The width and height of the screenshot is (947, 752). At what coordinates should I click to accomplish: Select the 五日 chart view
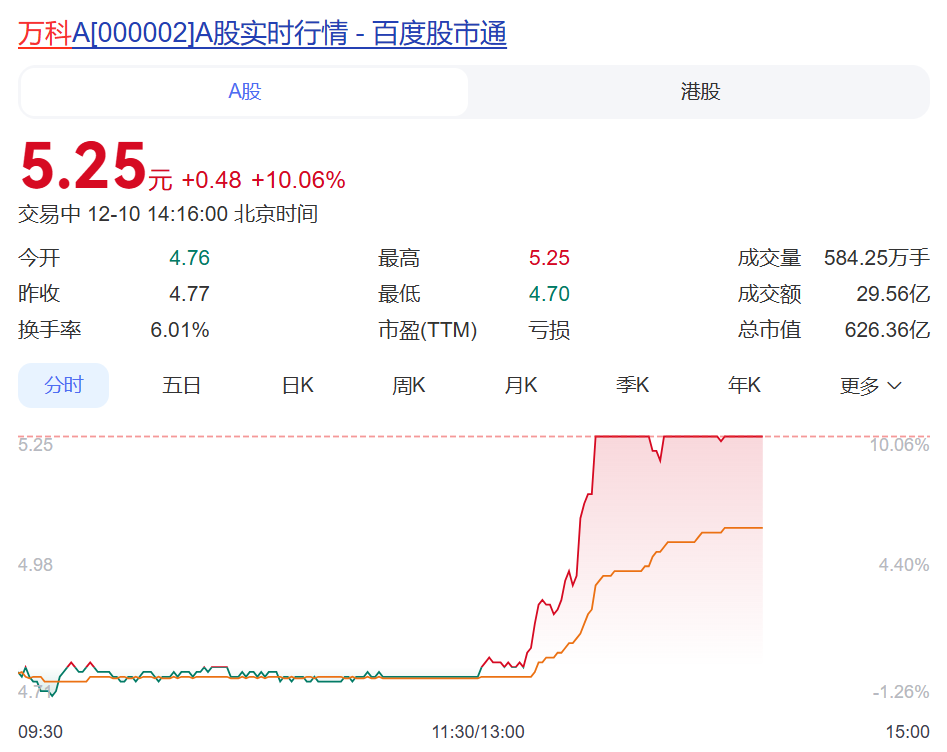click(181, 385)
